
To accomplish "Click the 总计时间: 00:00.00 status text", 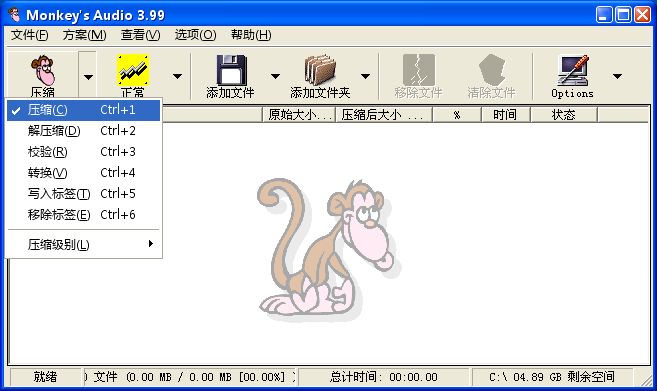I will click(384, 377).
